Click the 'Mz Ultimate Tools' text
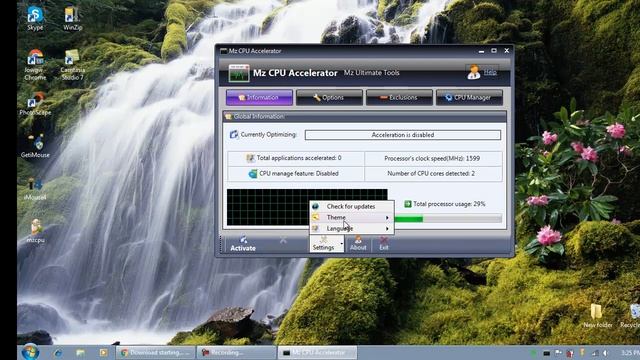Viewport: 640px width, 360px height. pos(371,73)
